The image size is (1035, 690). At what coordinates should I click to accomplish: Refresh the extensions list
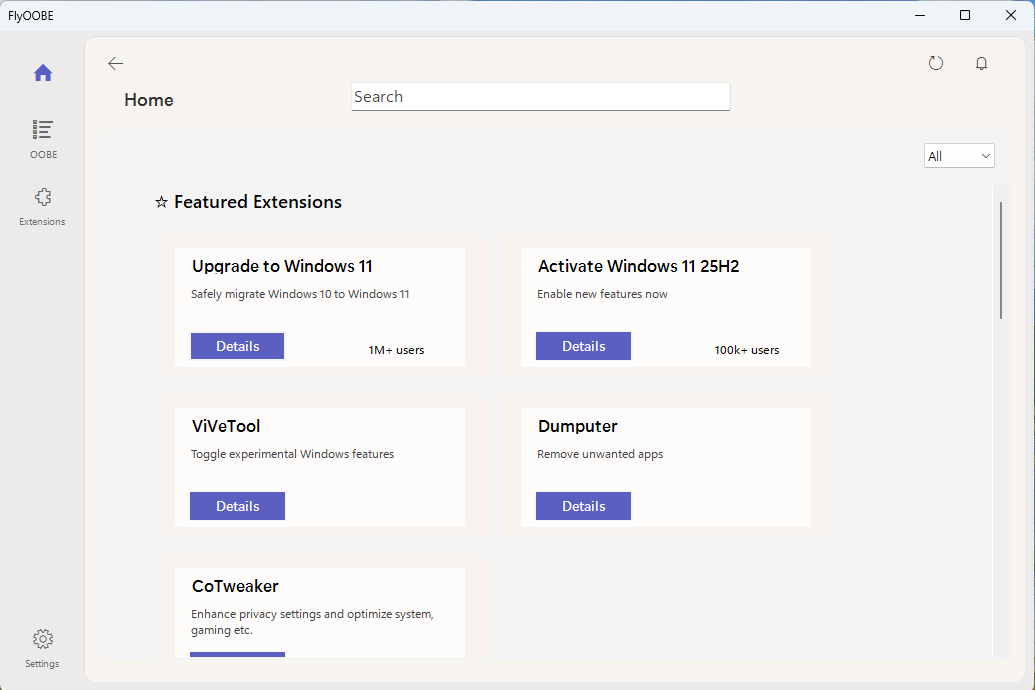click(x=935, y=62)
